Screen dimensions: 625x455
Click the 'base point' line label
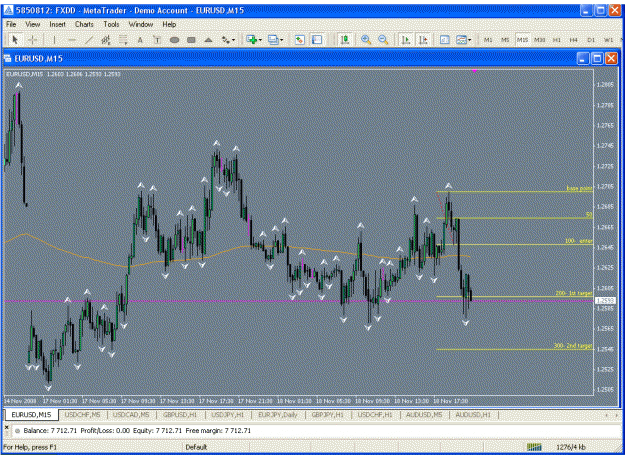click(580, 188)
